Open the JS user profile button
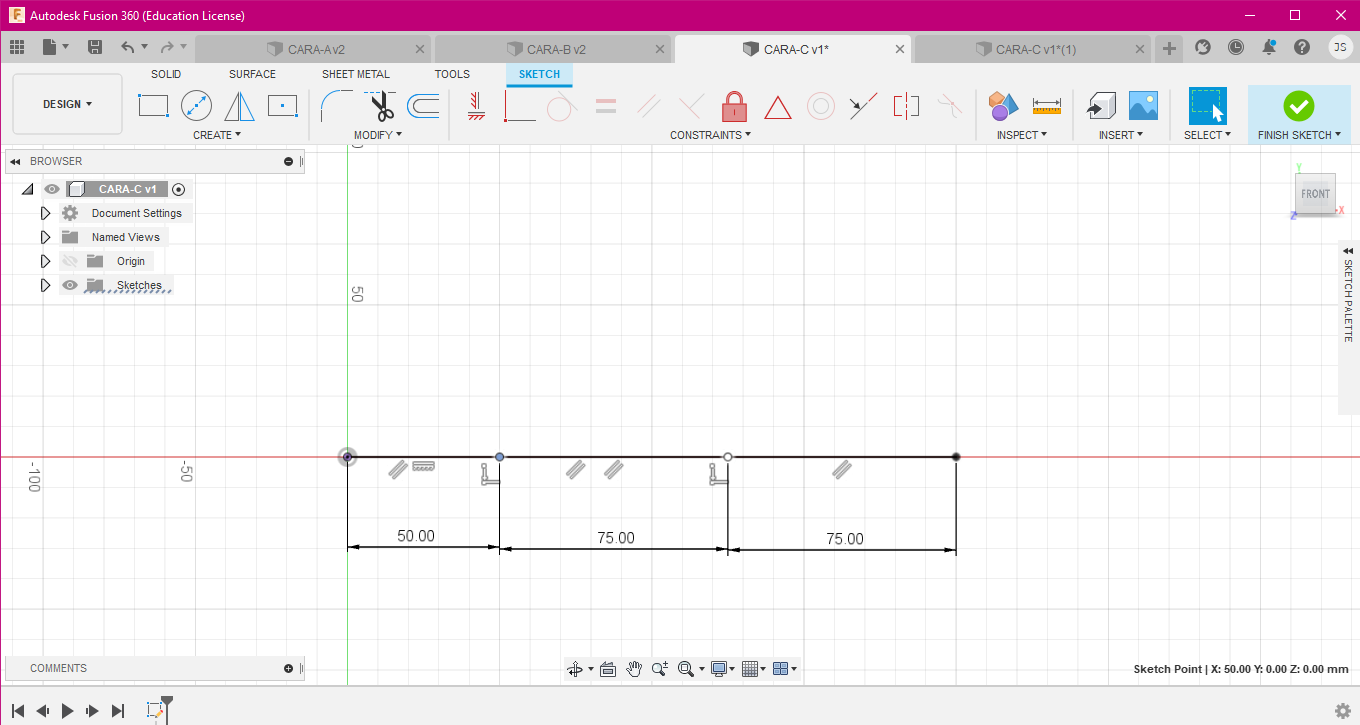The height and width of the screenshot is (725, 1360). [x=1340, y=47]
